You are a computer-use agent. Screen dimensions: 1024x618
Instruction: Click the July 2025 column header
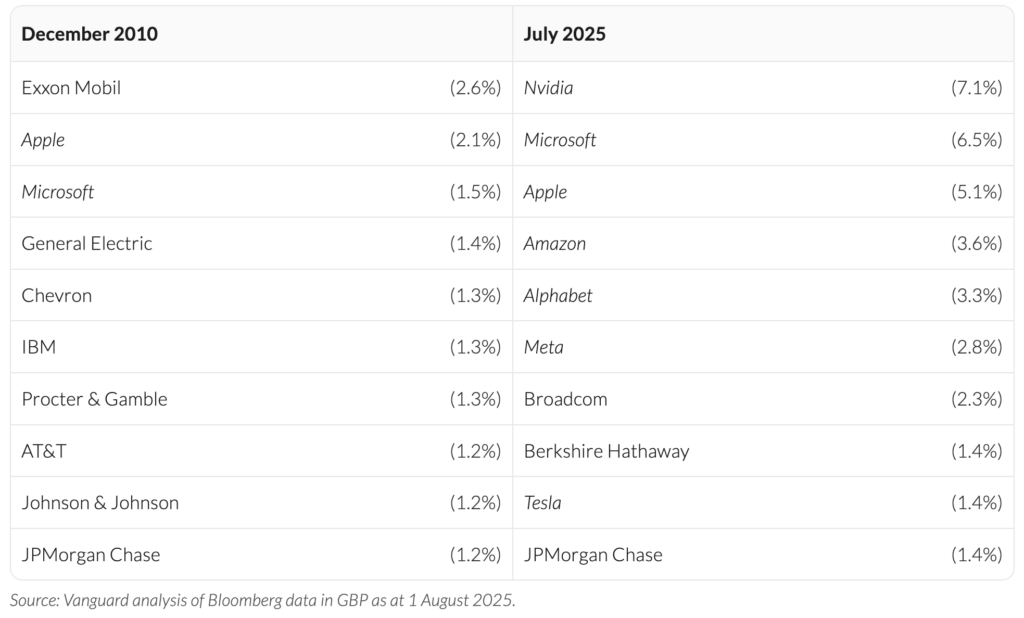tap(564, 34)
